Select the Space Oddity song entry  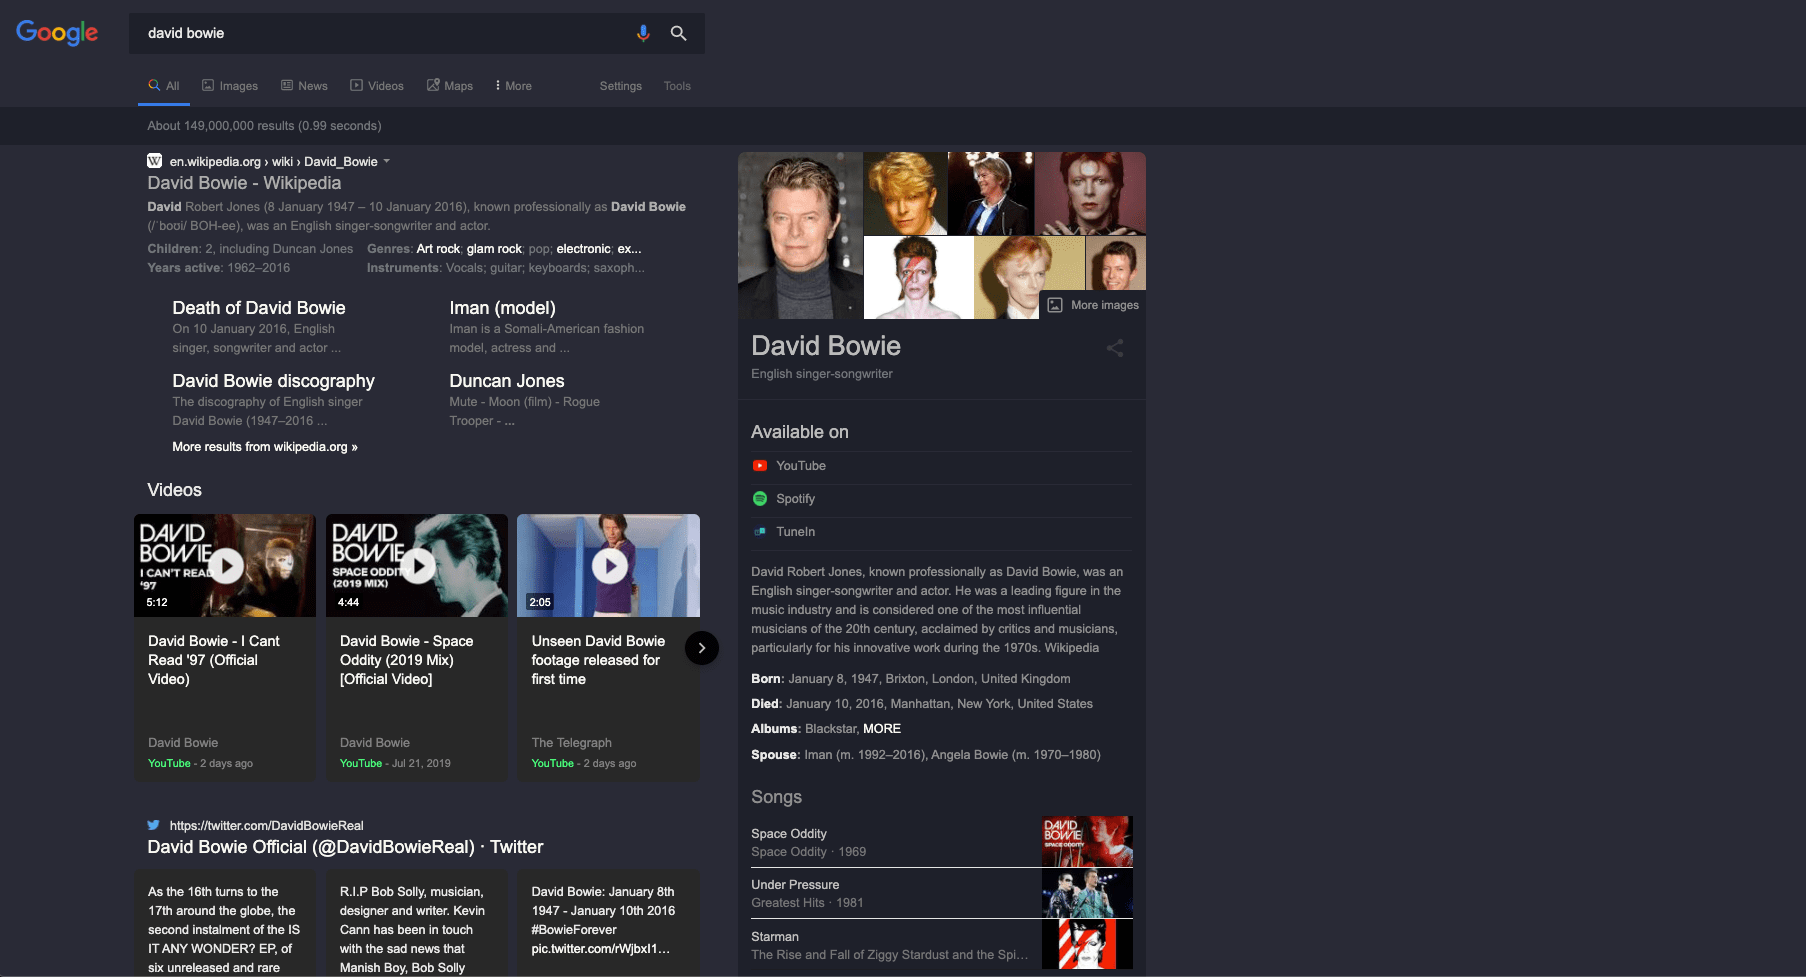point(942,842)
